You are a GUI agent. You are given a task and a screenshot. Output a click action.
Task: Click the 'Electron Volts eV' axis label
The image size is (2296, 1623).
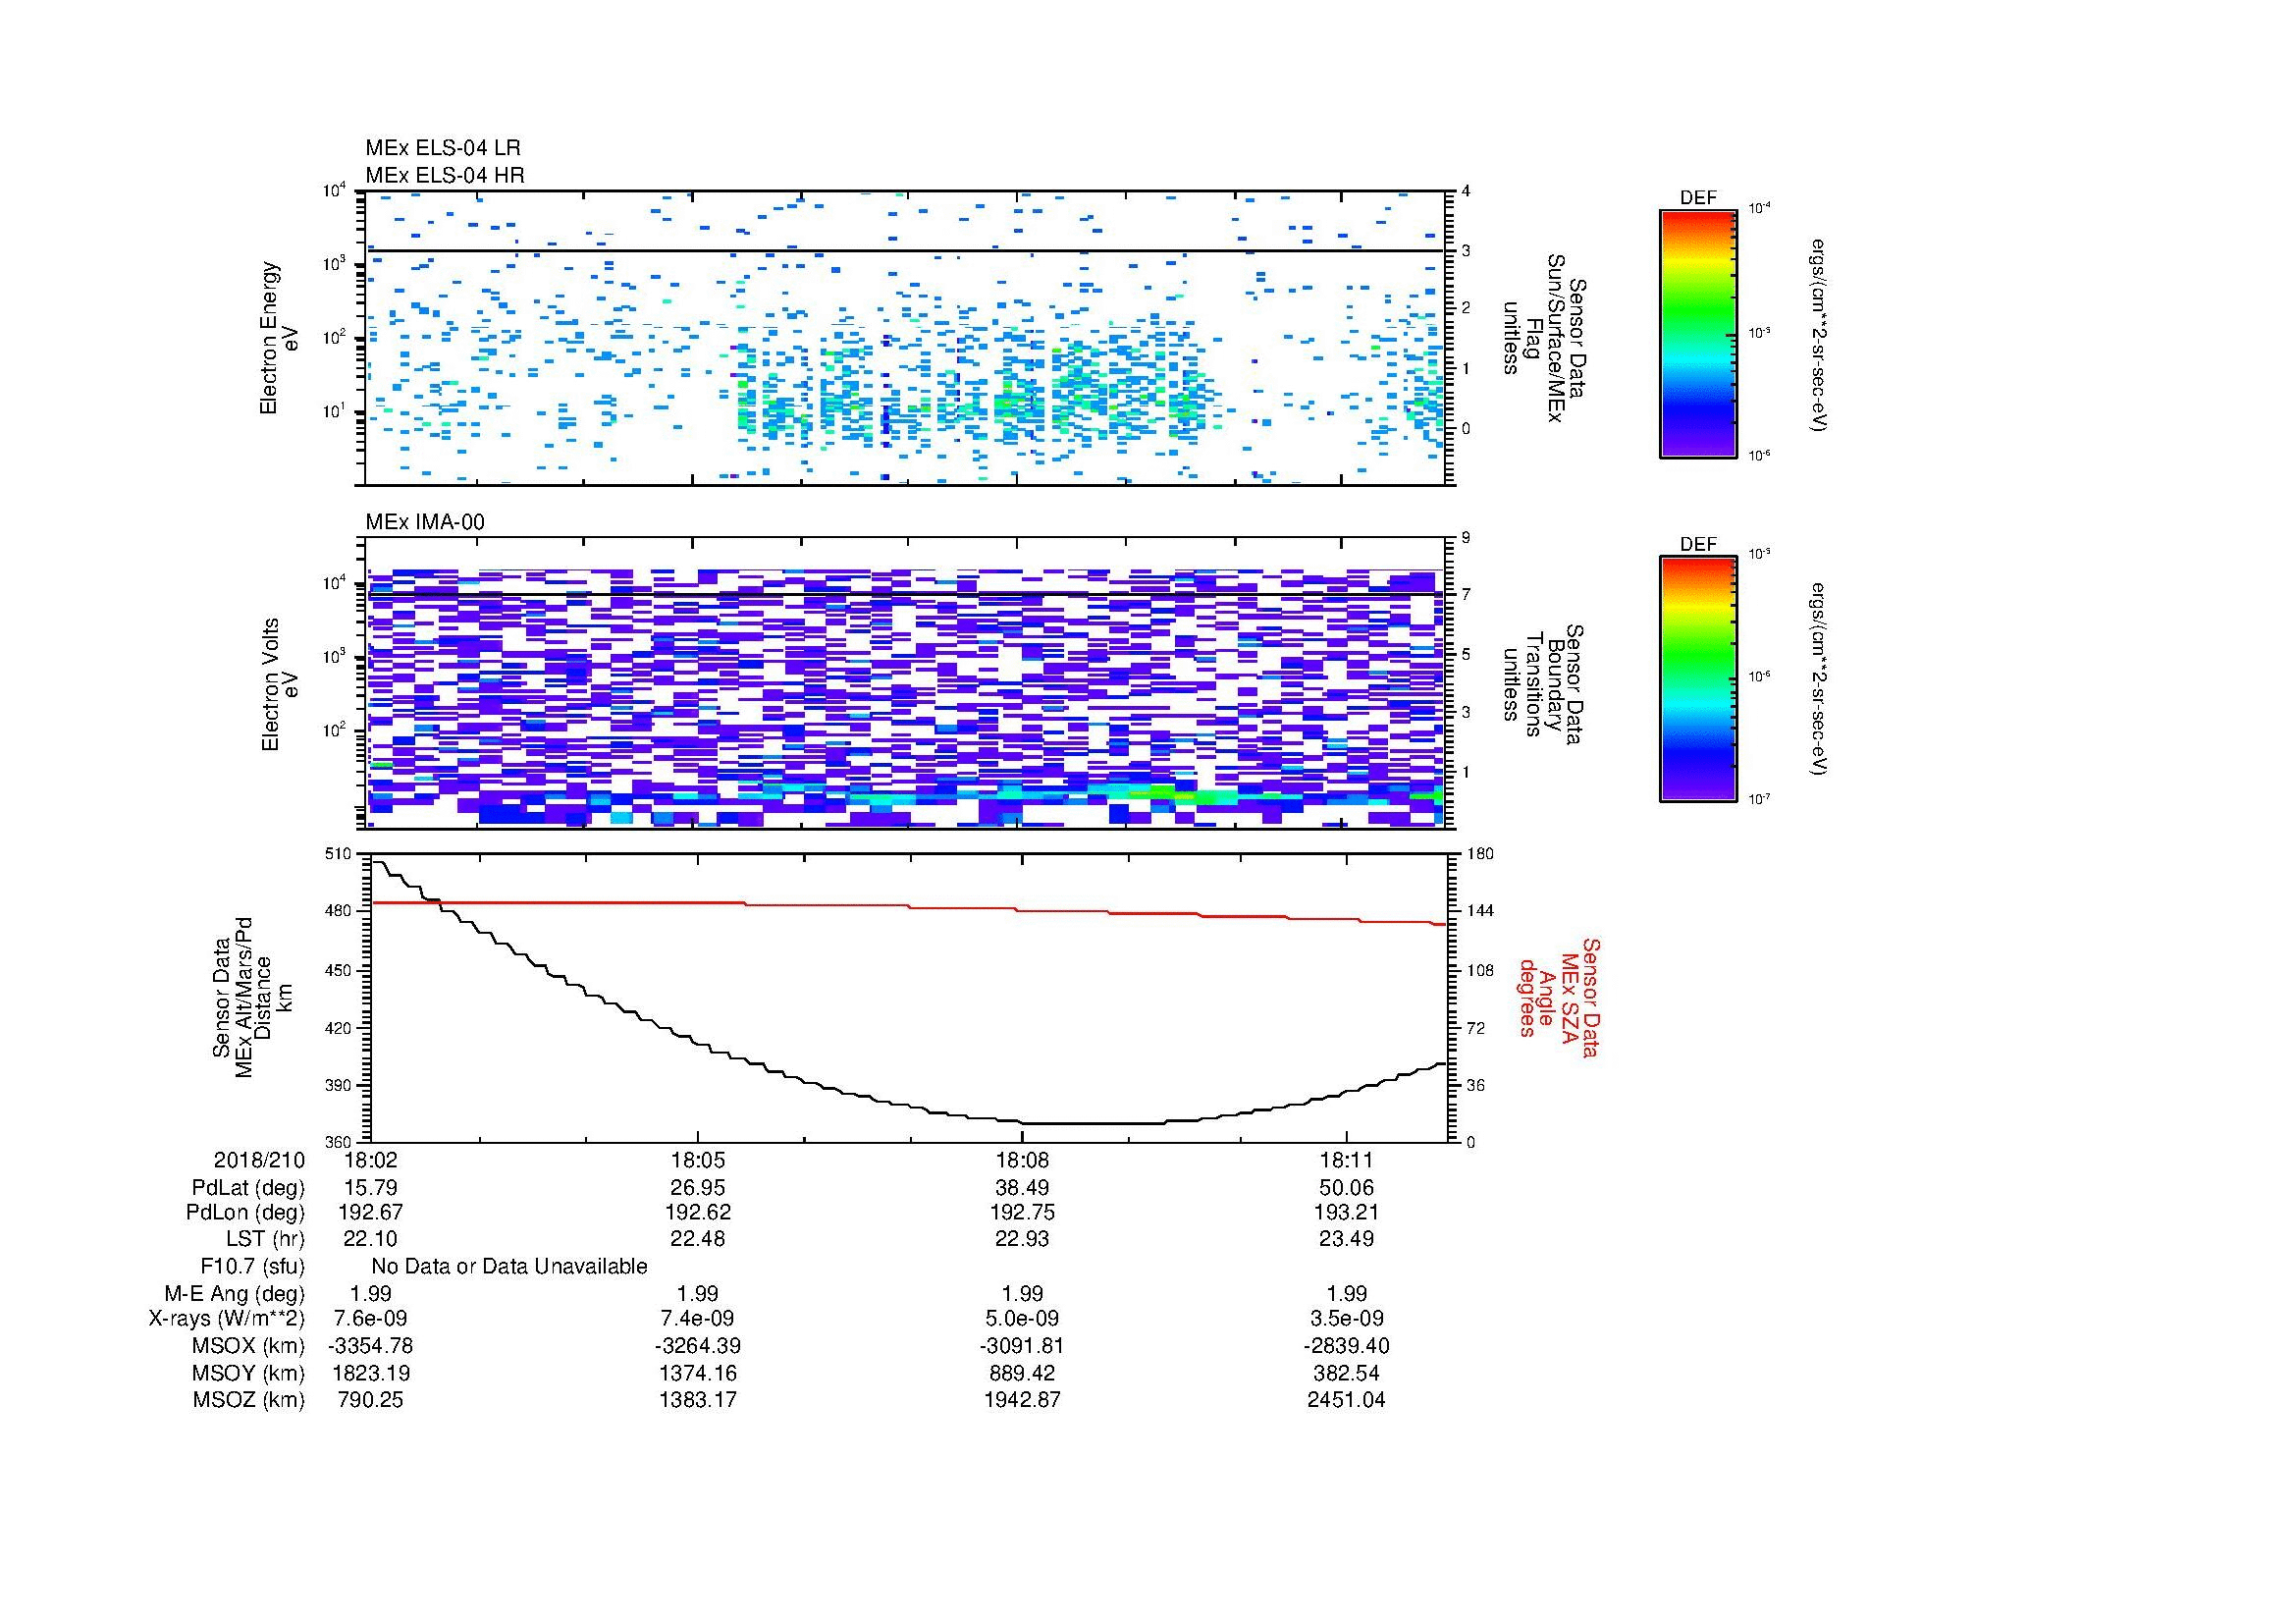(x=279, y=685)
